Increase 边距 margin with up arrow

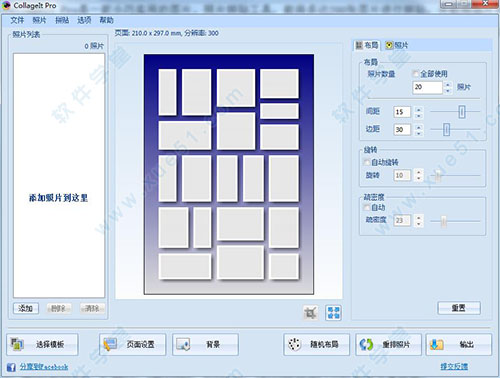(x=419, y=127)
